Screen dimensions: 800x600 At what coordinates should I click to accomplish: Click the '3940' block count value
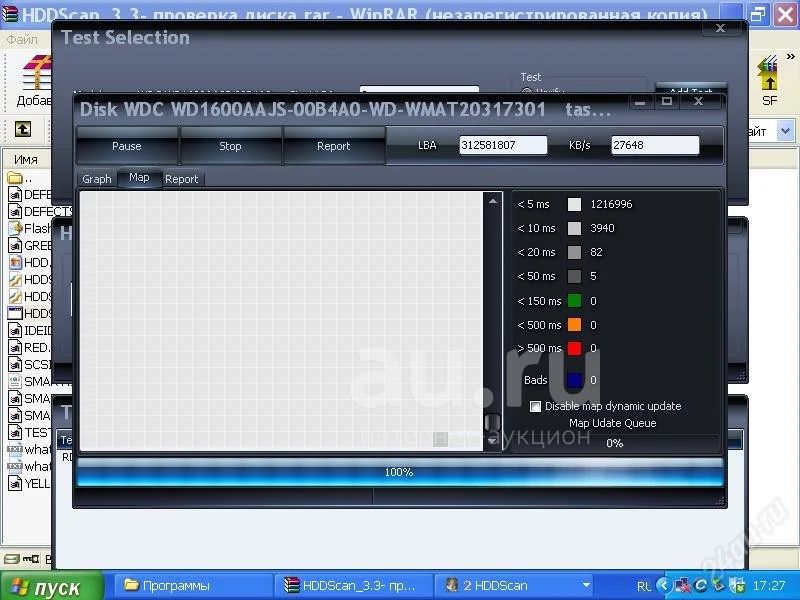[x=603, y=228]
